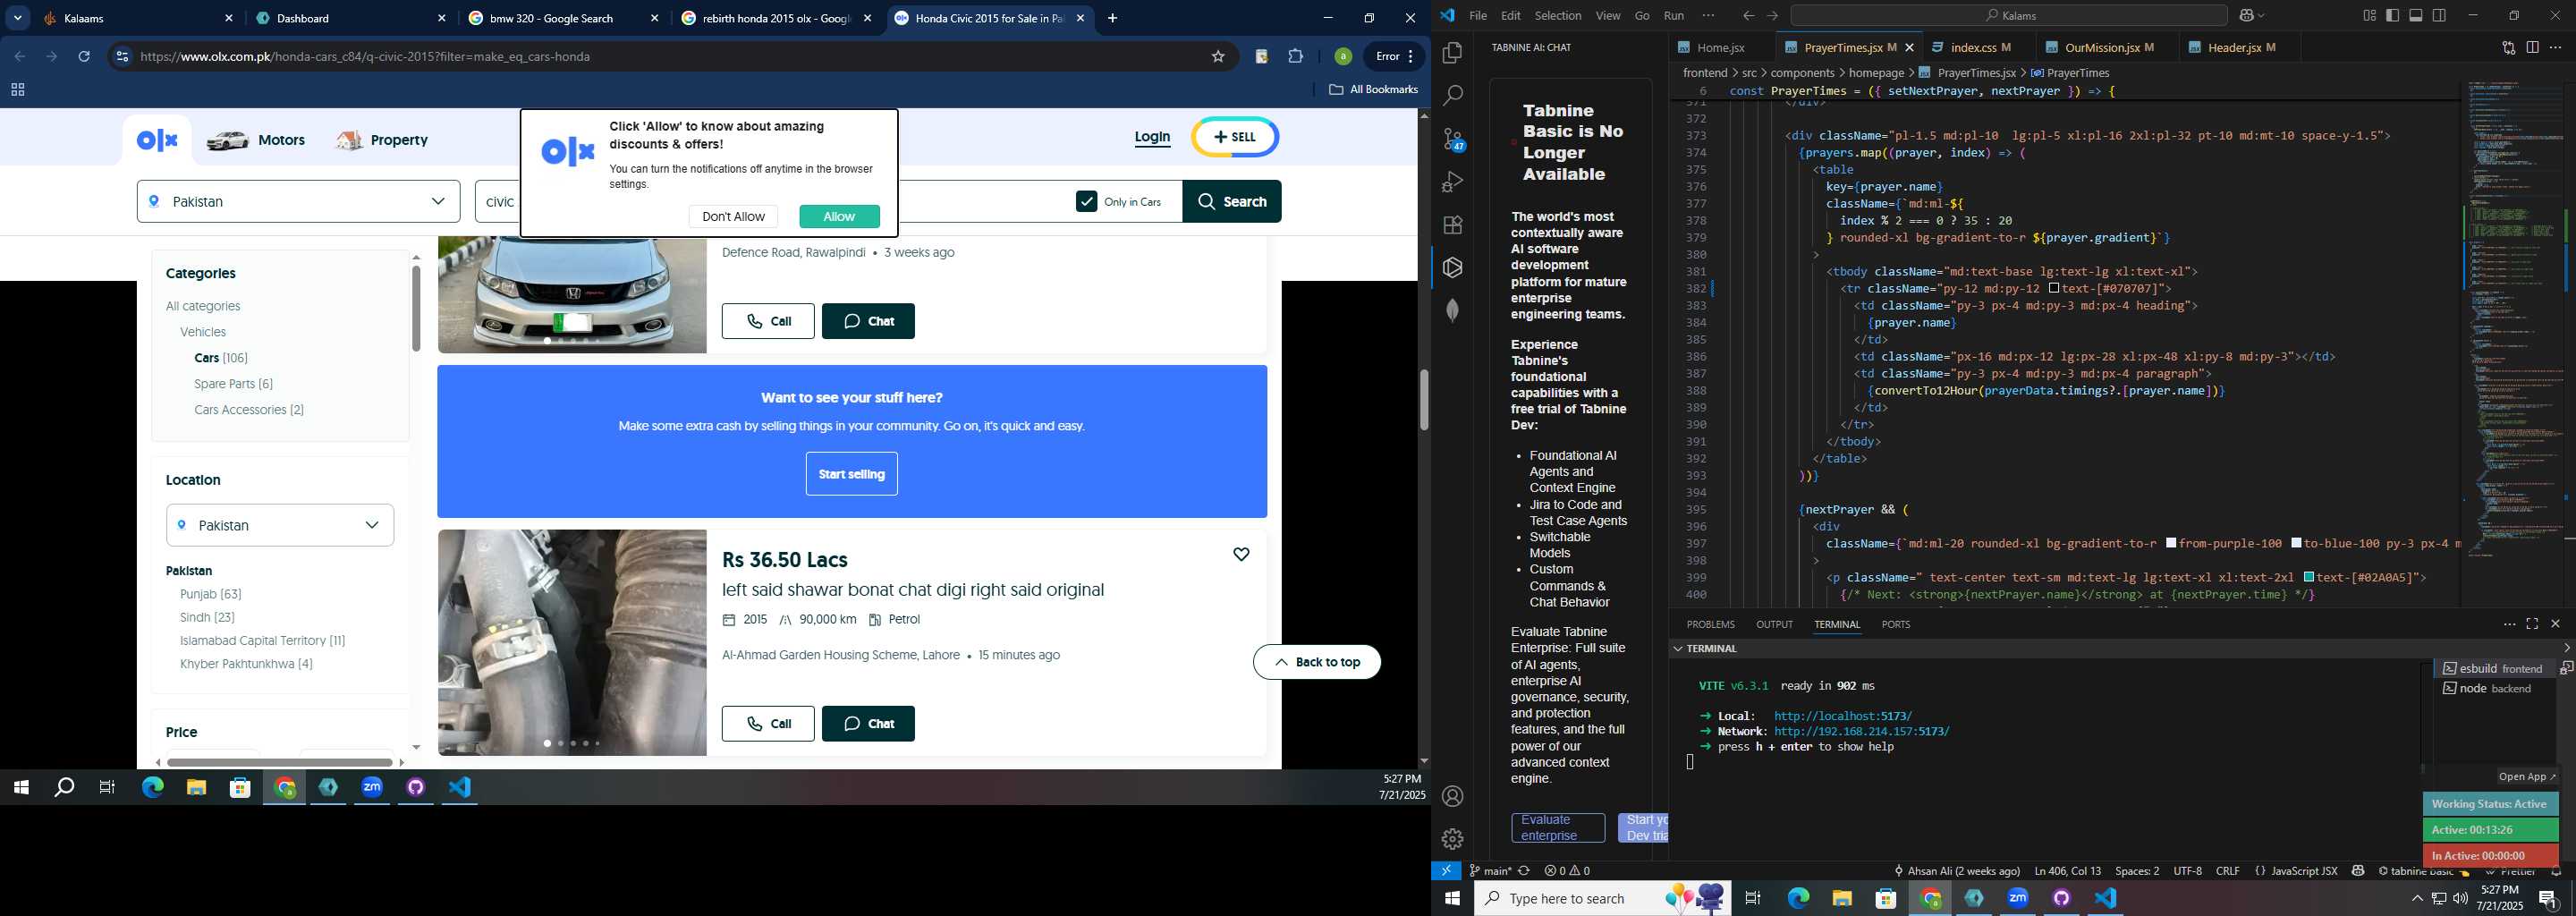Open VS Code menu bar overflow dots
2576x916 pixels.
click(1708, 15)
